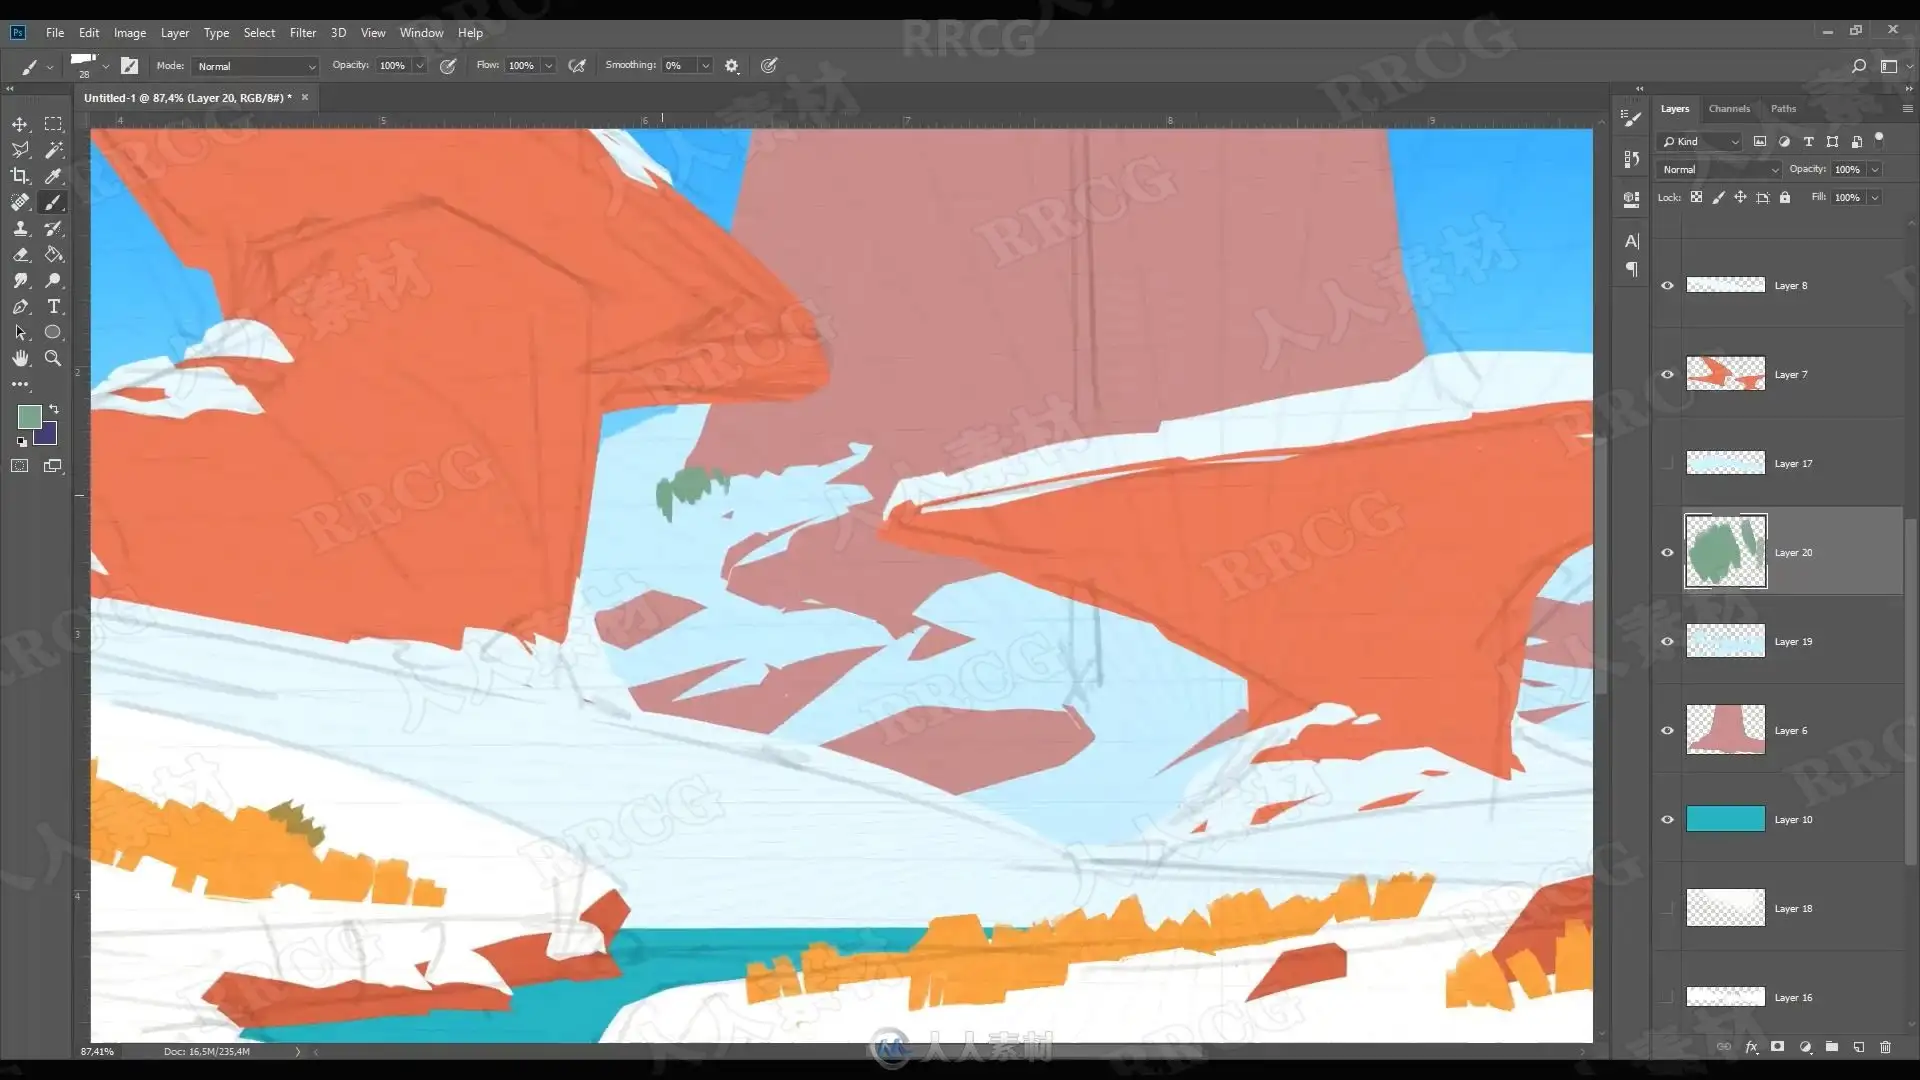Image resolution: width=1920 pixels, height=1080 pixels.
Task: Toggle airbrush build-up effects
Action: 577,66
